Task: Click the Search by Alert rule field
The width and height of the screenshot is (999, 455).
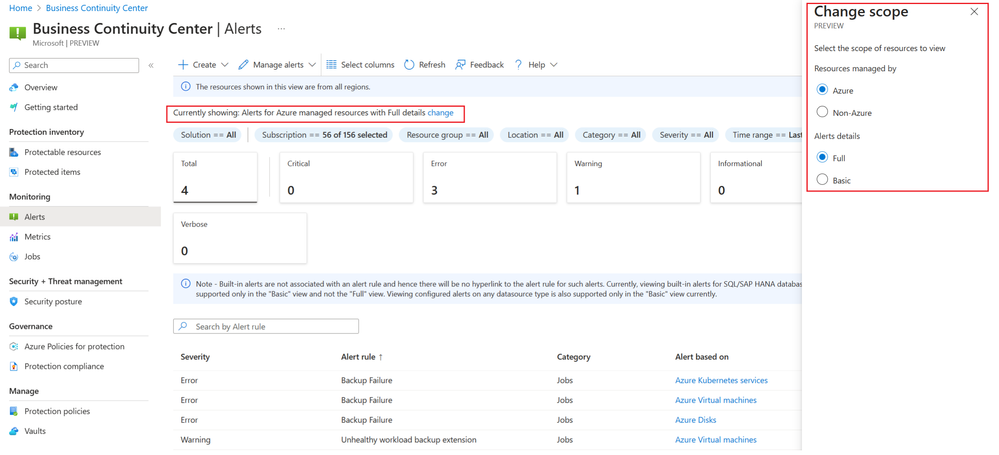Action: (266, 326)
